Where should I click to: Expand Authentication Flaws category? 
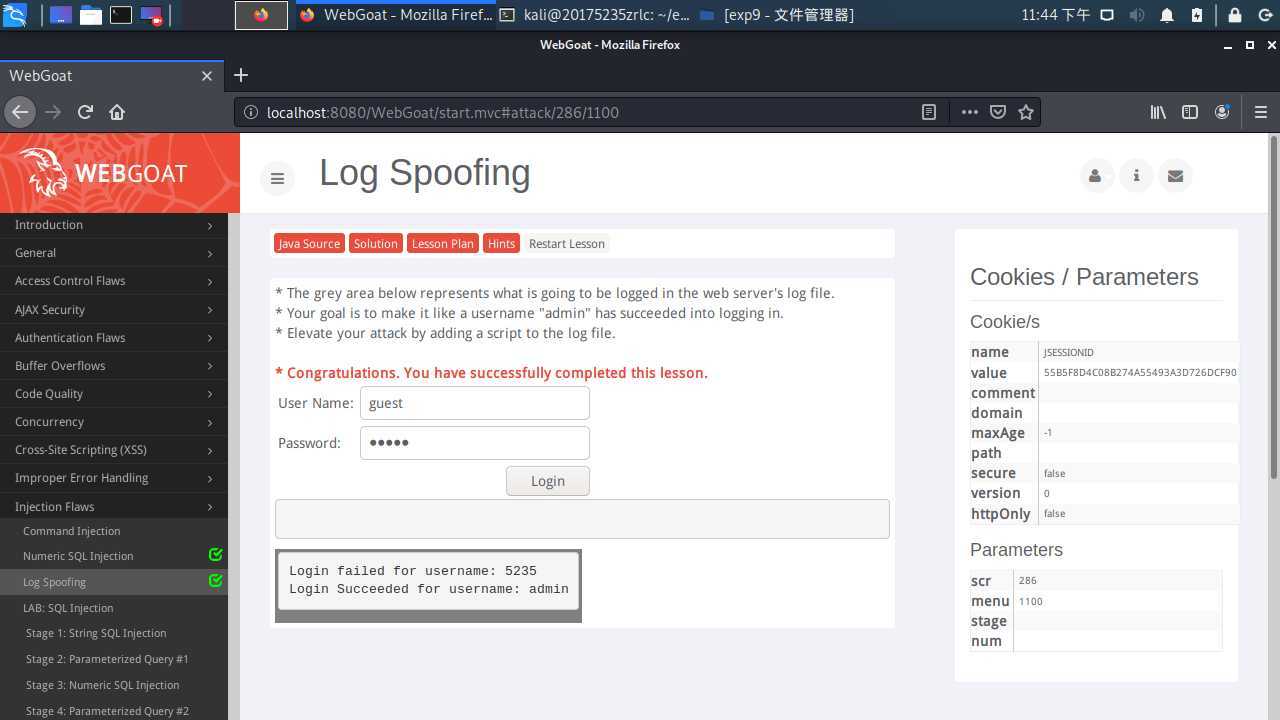pyautogui.click(x=114, y=338)
